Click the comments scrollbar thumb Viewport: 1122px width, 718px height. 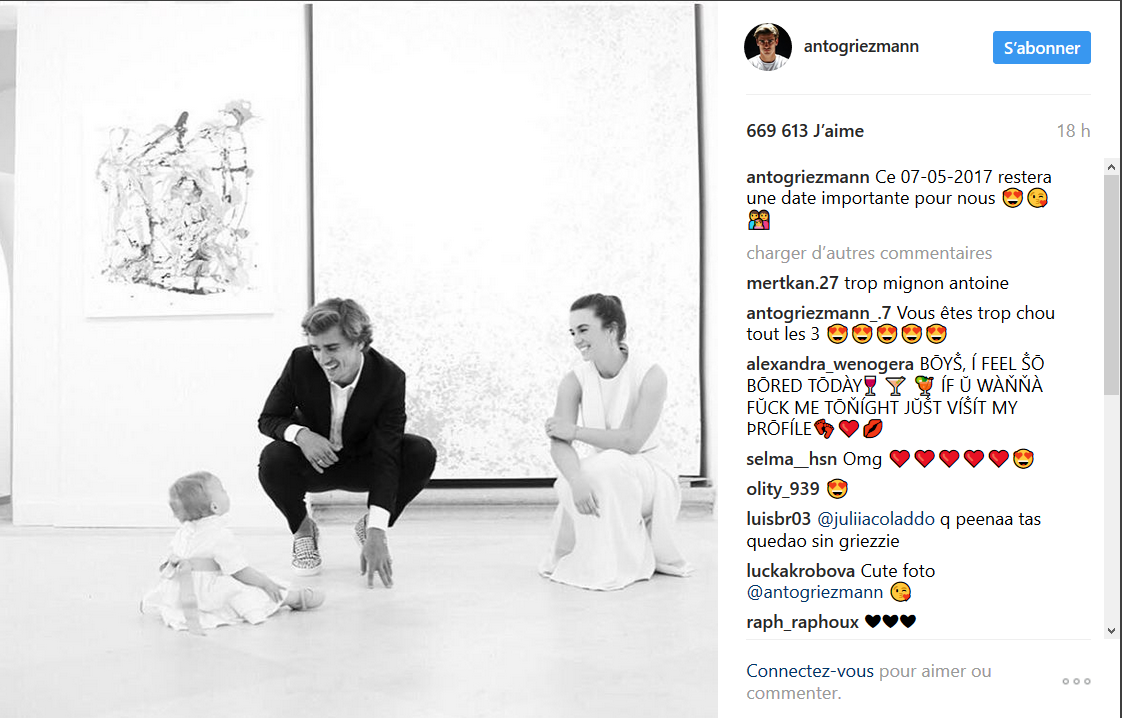pyautogui.click(x=1111, y=284)
